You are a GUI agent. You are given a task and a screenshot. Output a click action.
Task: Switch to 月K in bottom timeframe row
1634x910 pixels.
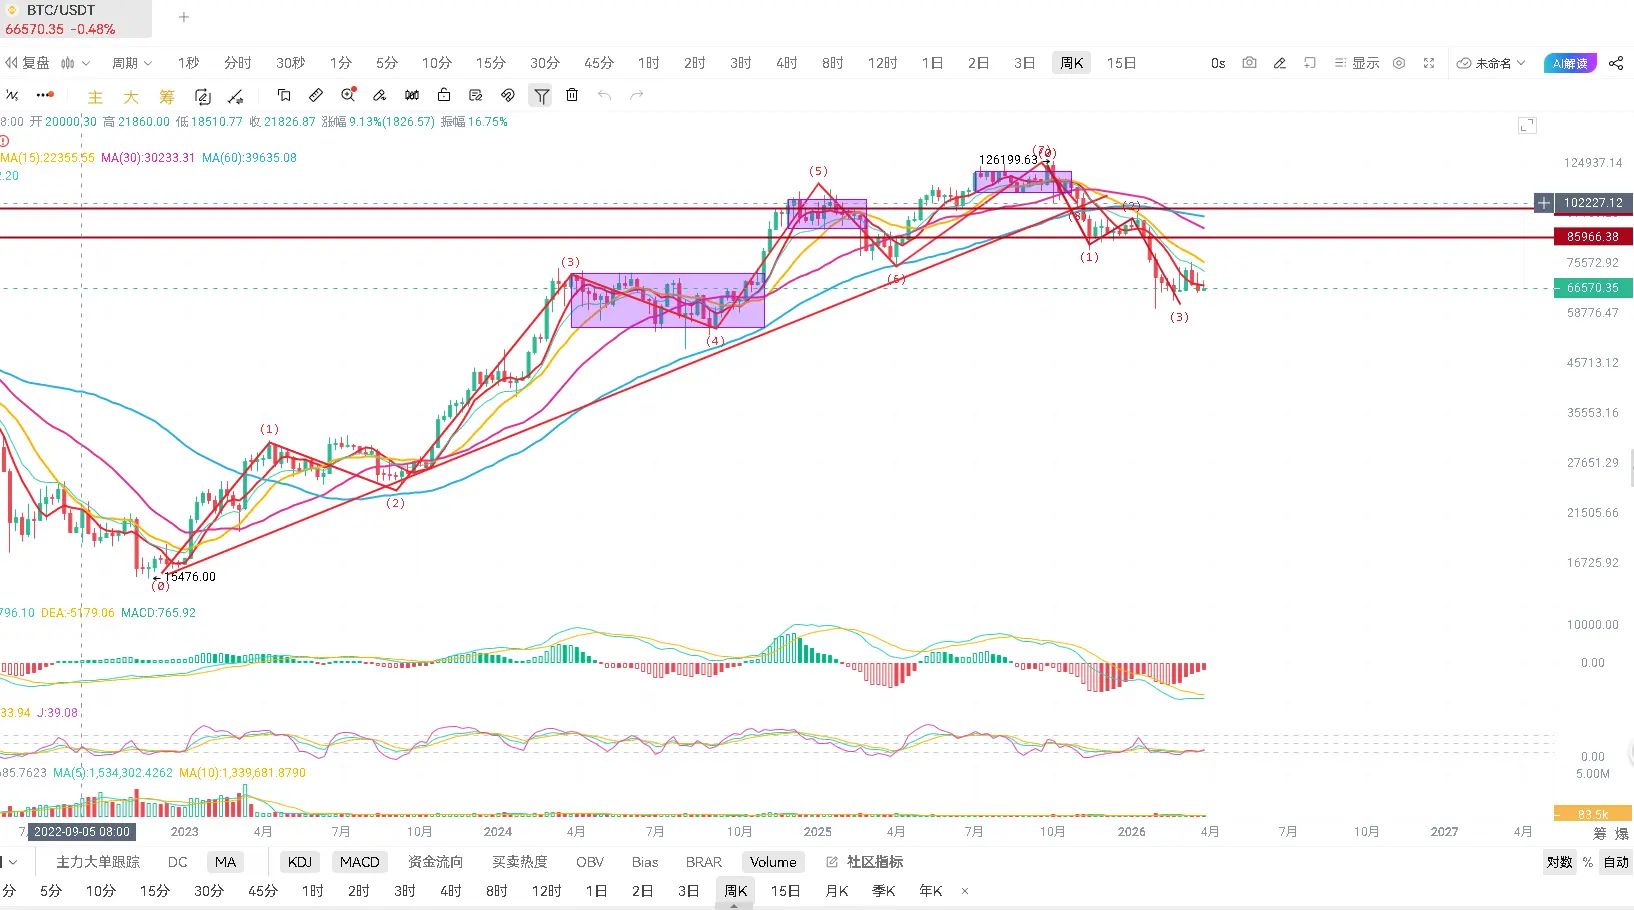click(x=837, y=891)
